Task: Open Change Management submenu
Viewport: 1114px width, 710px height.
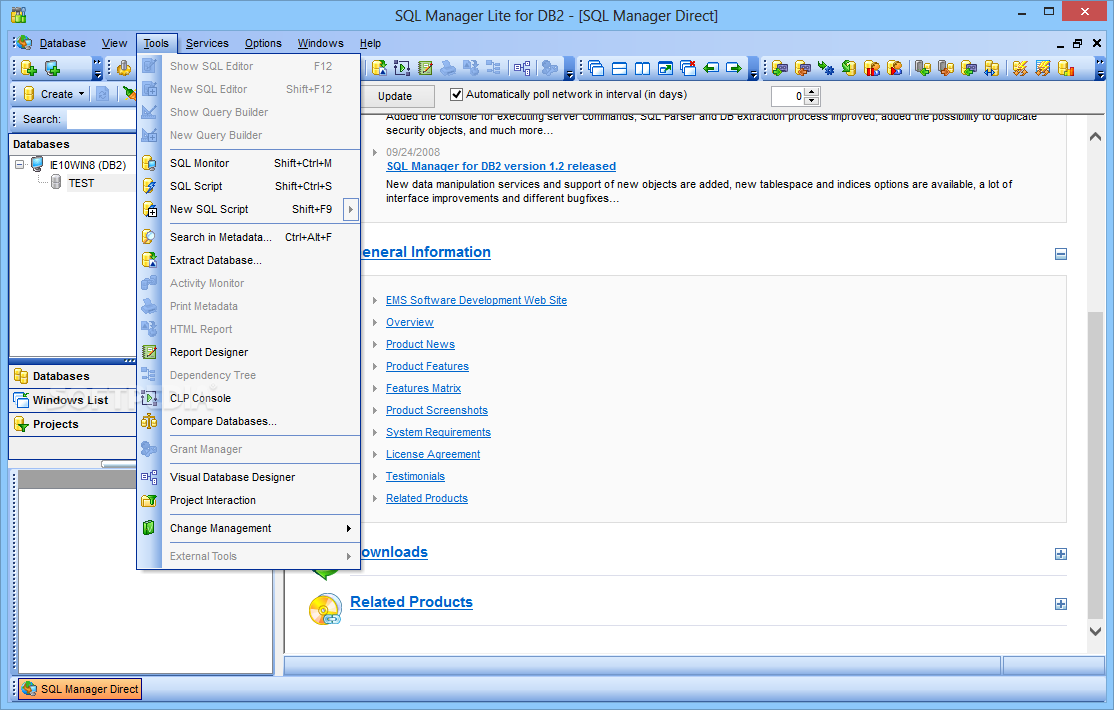Action: click(249, 529)
